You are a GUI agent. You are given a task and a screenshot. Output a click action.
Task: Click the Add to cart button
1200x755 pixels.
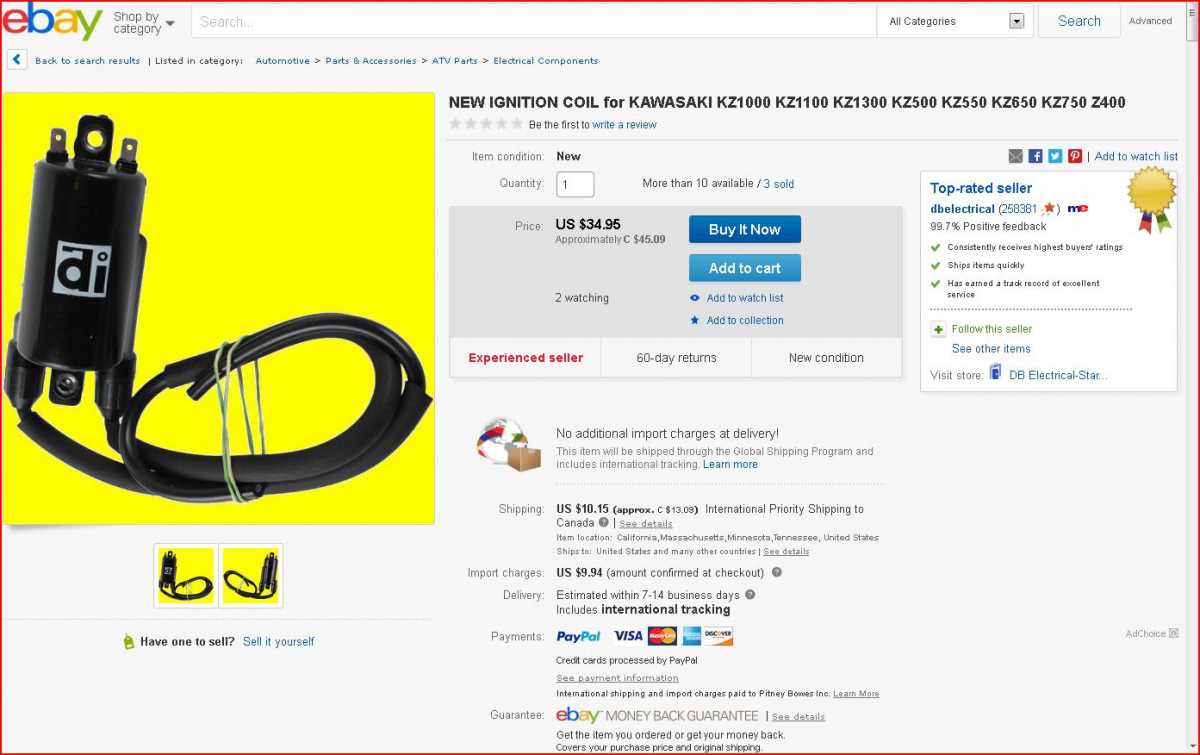click(745, 268)
